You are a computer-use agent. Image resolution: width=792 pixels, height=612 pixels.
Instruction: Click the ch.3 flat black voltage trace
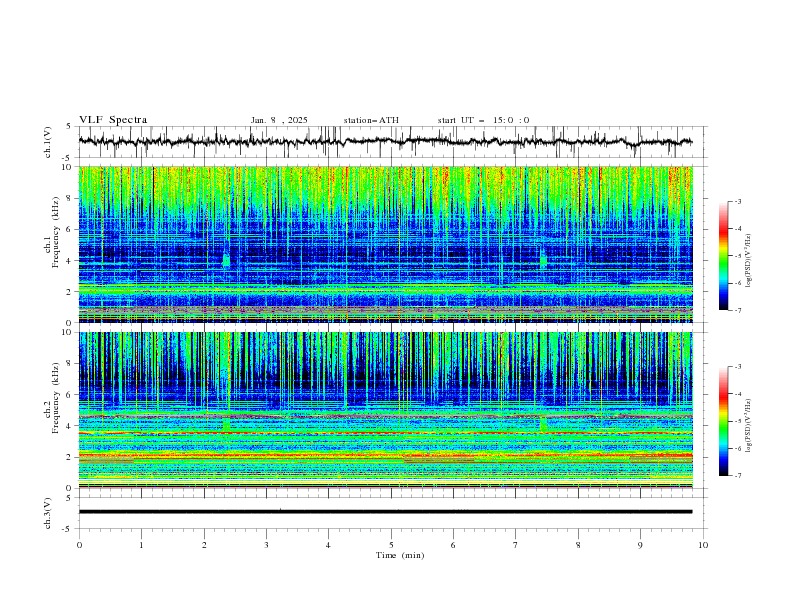pyautogui.click(x=385, y=512)
